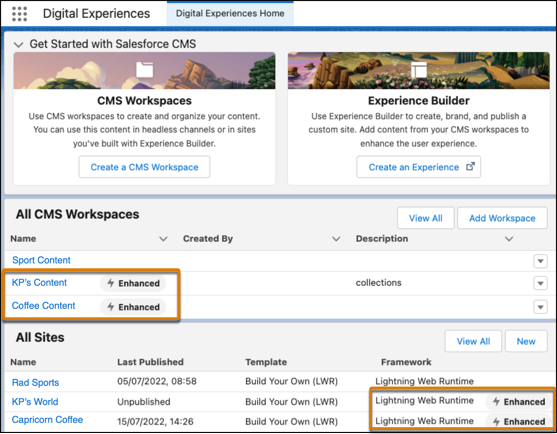Open row actions dropdown for Coffee Content

540,307
